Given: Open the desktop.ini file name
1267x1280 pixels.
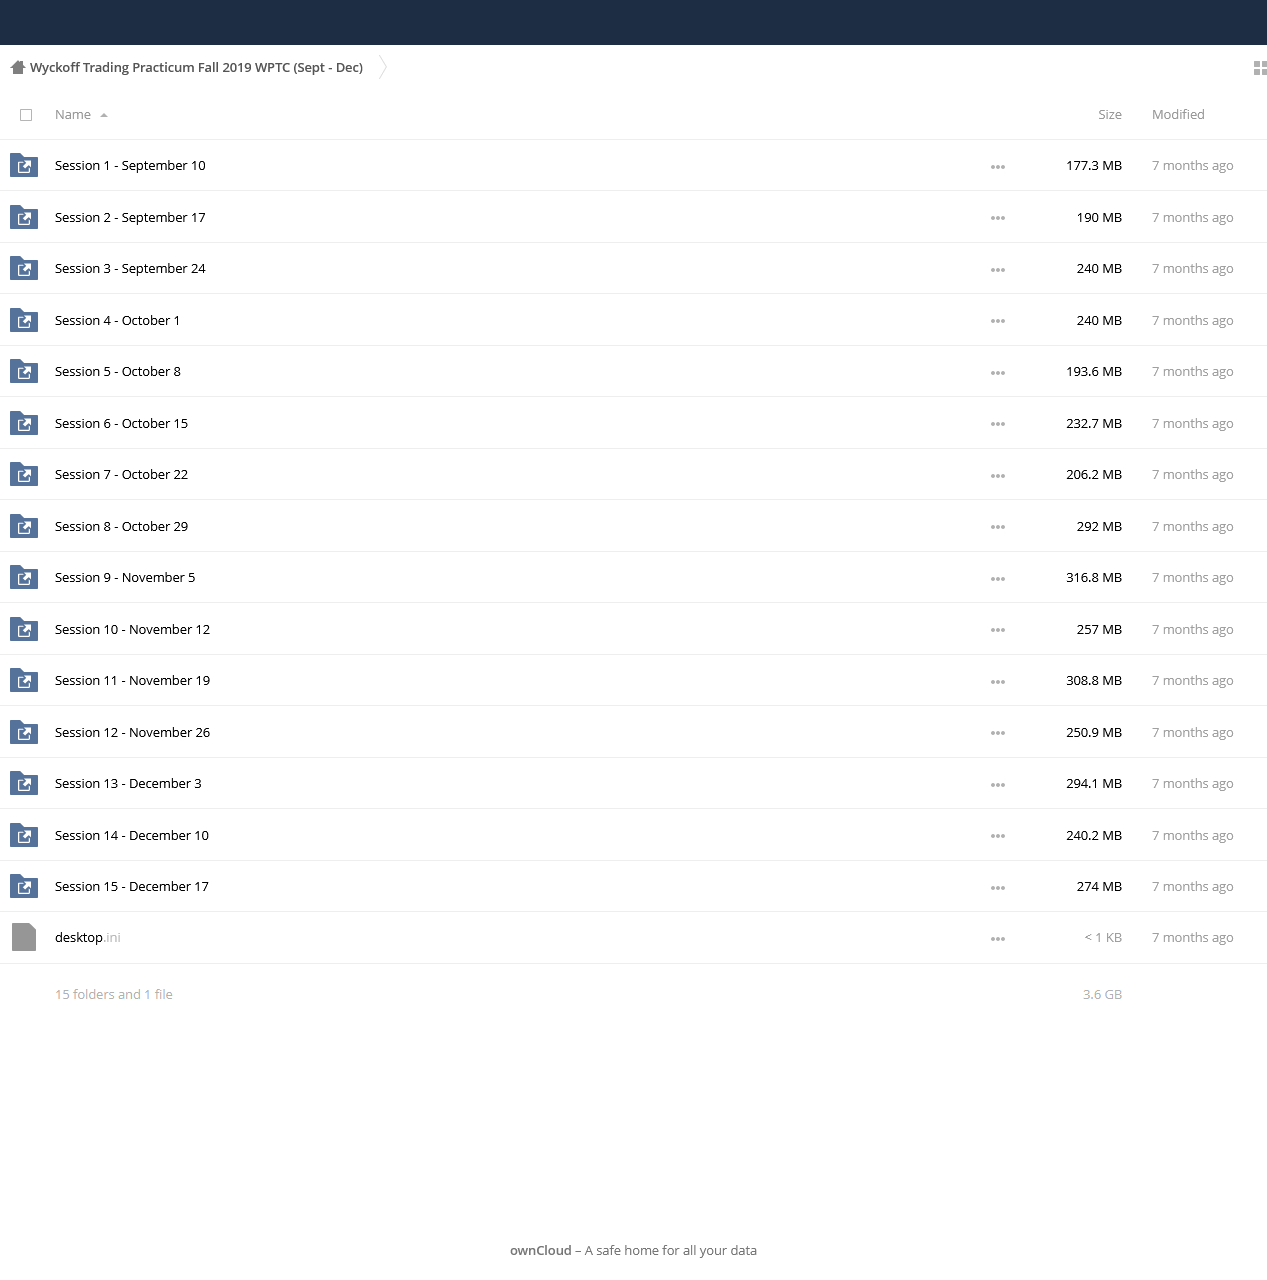Looking at the screenshot, I should click(x=87, y=937).
